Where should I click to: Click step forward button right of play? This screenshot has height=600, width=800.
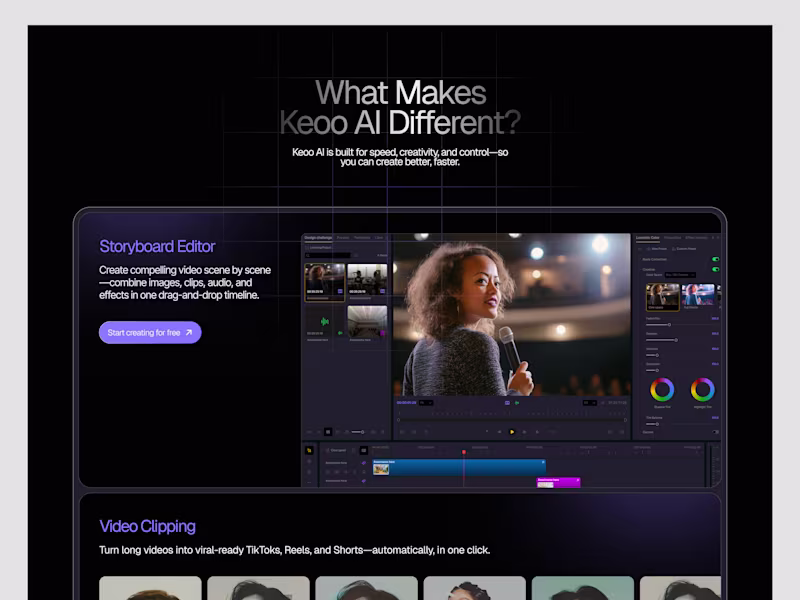524,432
